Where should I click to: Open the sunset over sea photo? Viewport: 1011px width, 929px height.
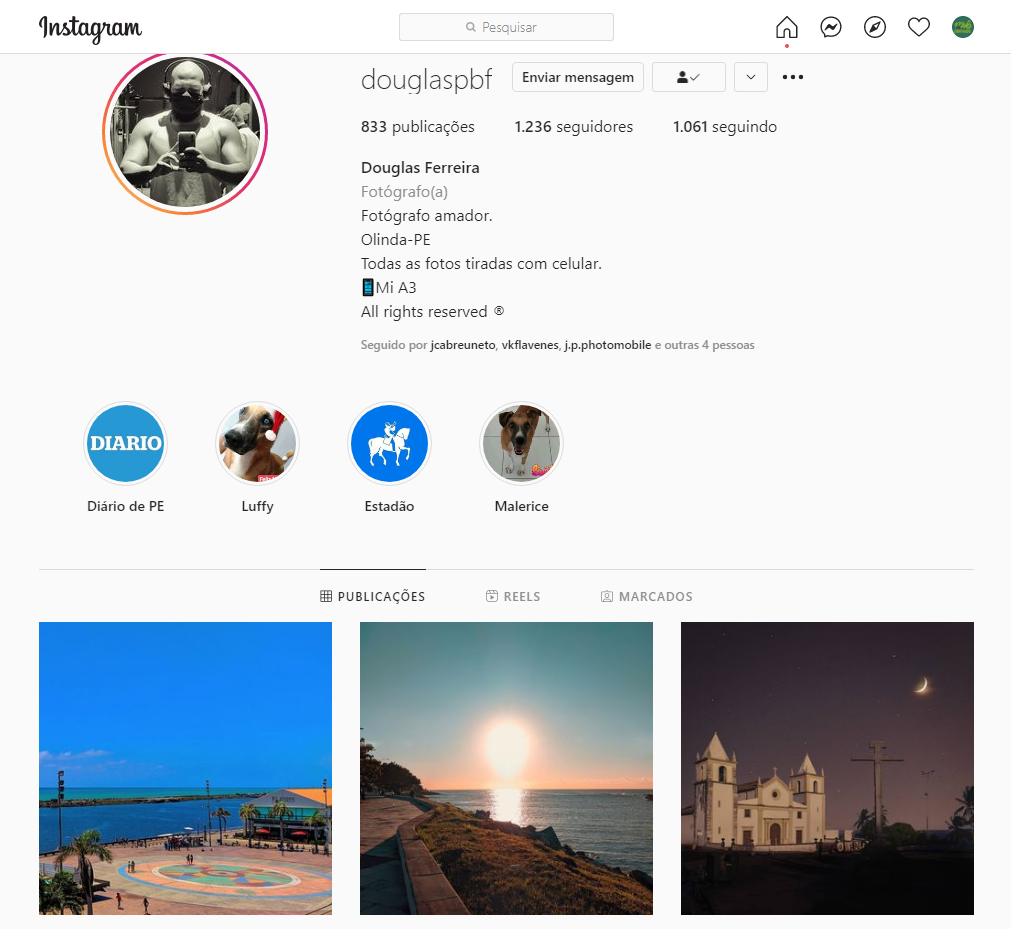click(506, 768)
